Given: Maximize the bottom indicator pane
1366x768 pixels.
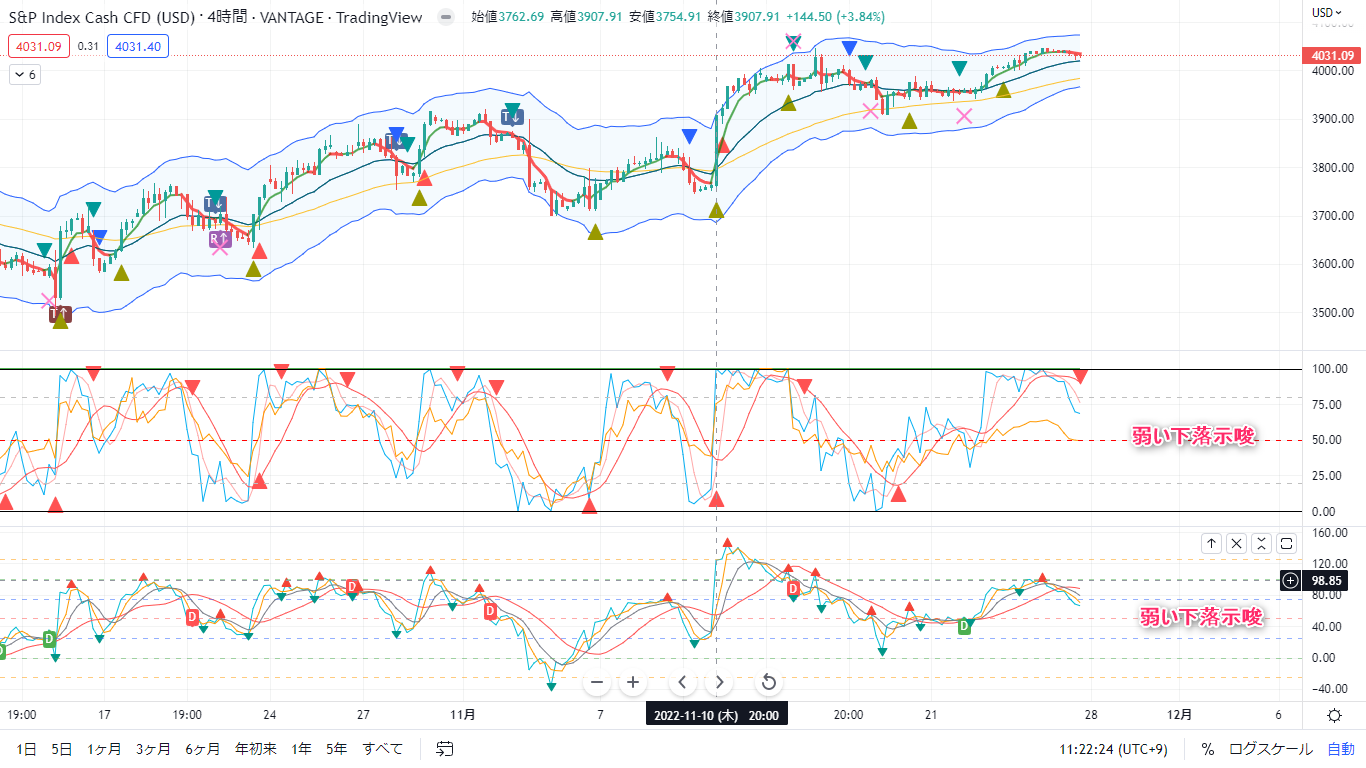Looking at the screenshot, I should [x=1287, y=543].
